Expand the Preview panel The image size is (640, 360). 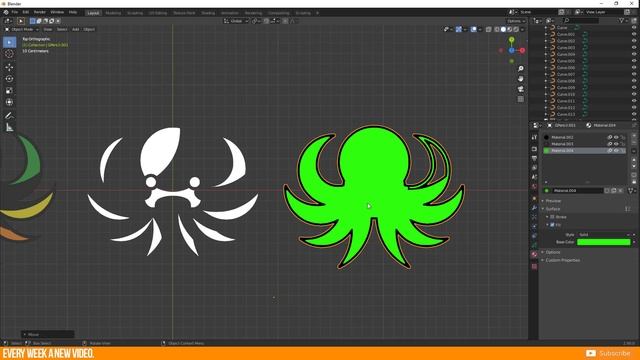tap(553, 201)
